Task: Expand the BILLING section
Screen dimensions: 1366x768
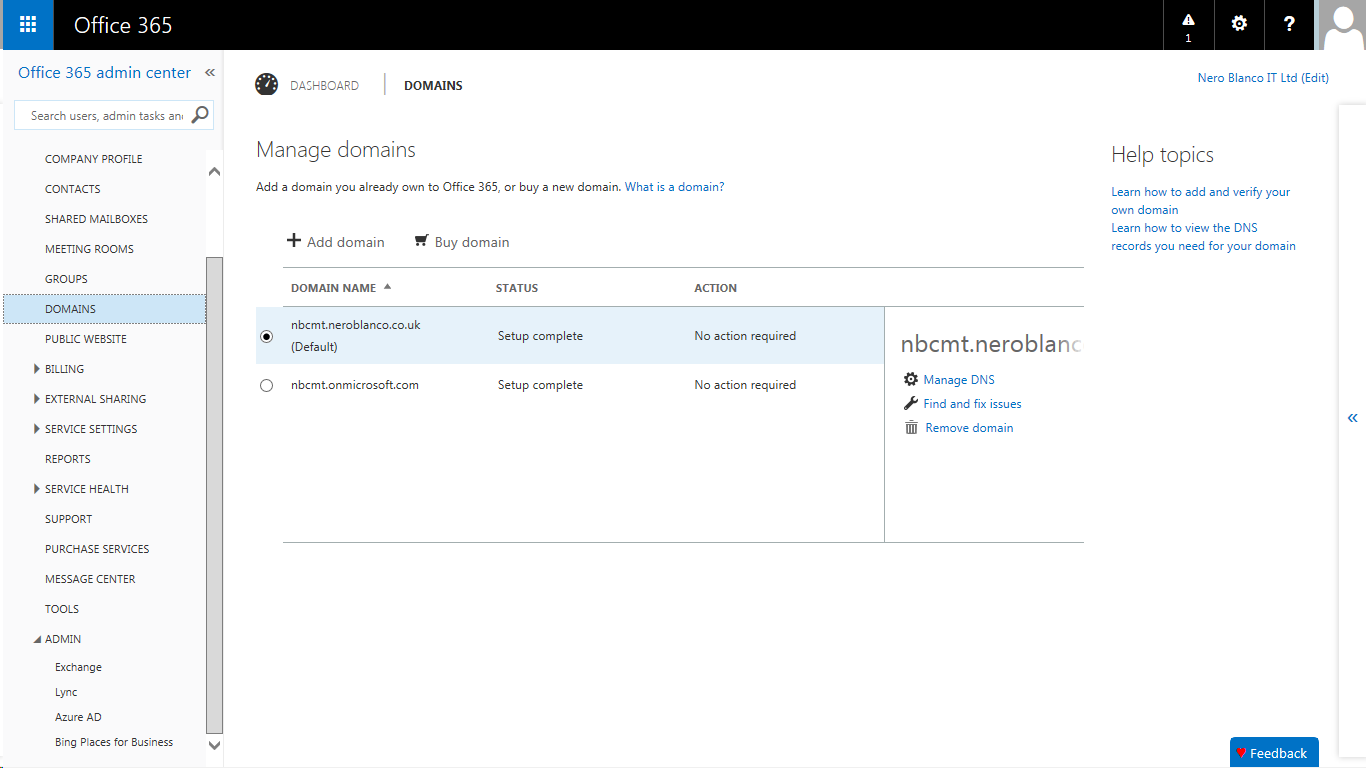Action: point(37,369)
